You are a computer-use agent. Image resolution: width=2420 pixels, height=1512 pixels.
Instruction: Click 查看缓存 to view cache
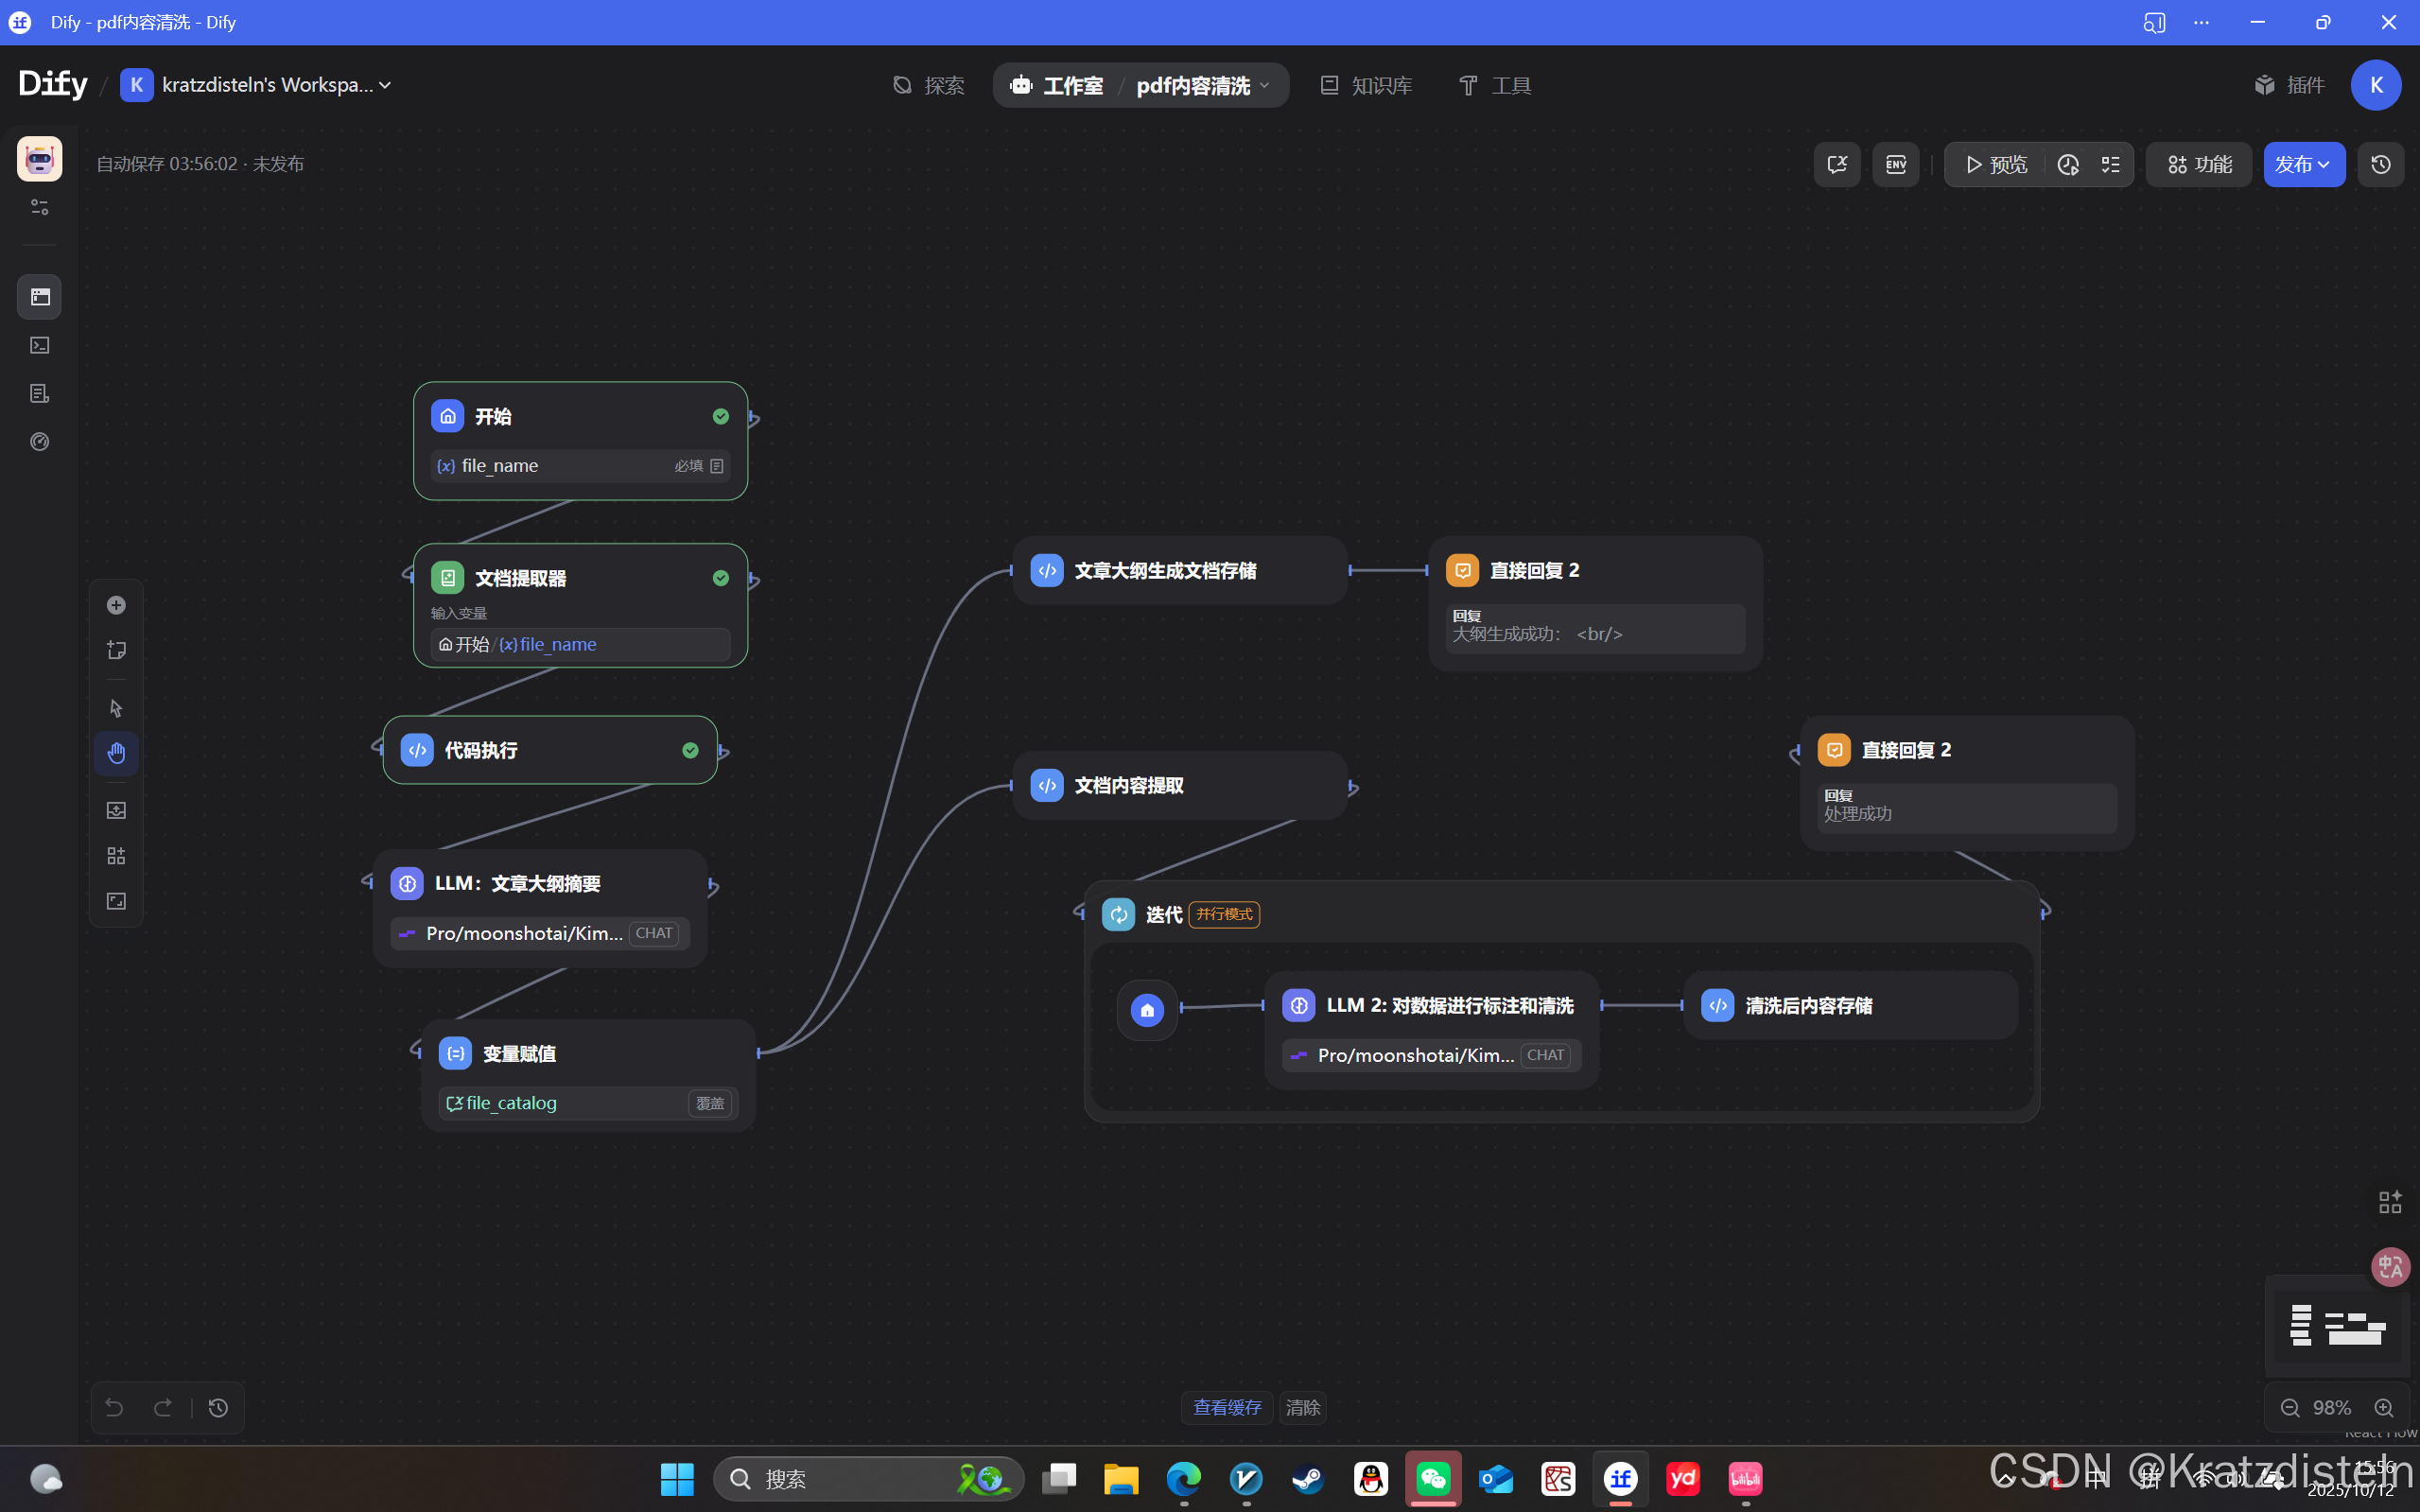[1227, 1408]
